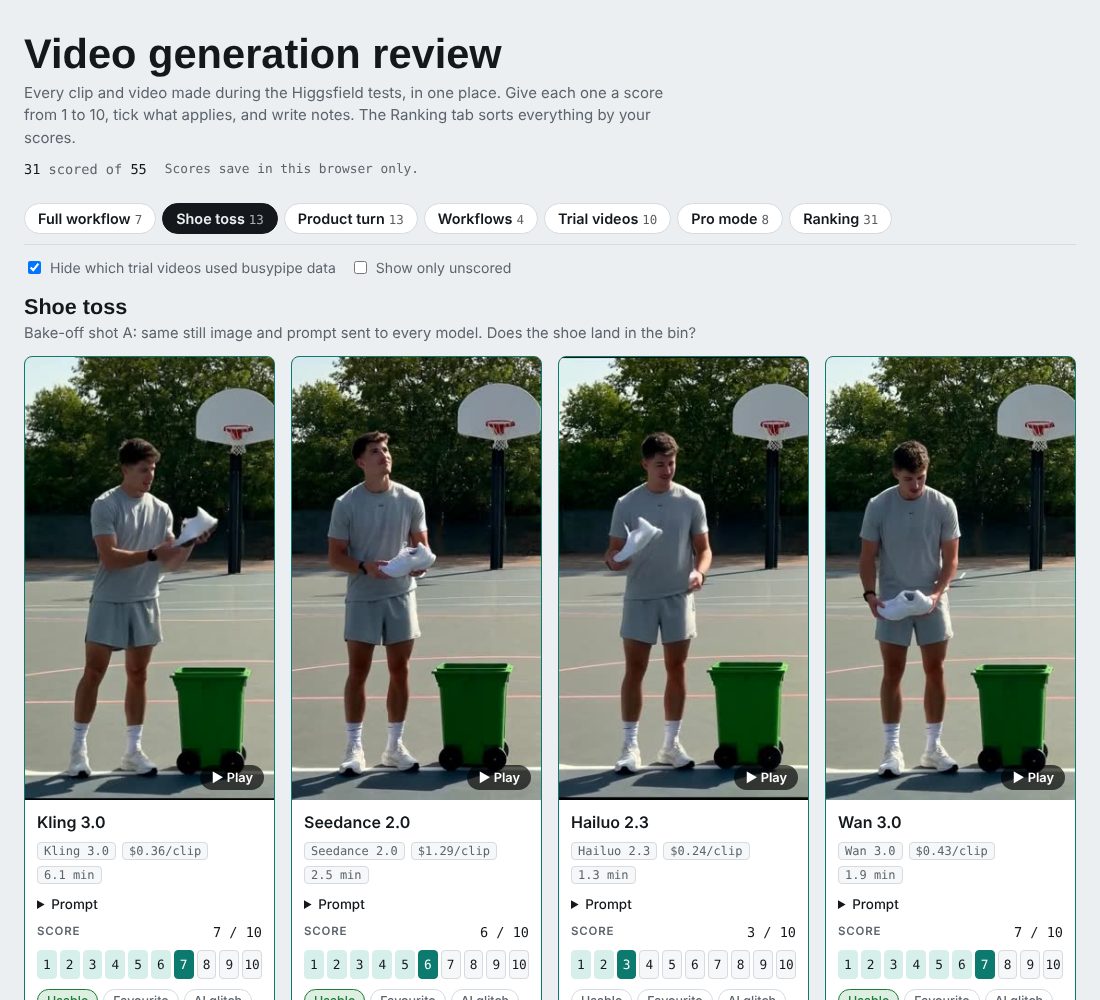Click the Hailuo 2.3 card title
Screen dimensions: 1100x1000
click(610, 822)
